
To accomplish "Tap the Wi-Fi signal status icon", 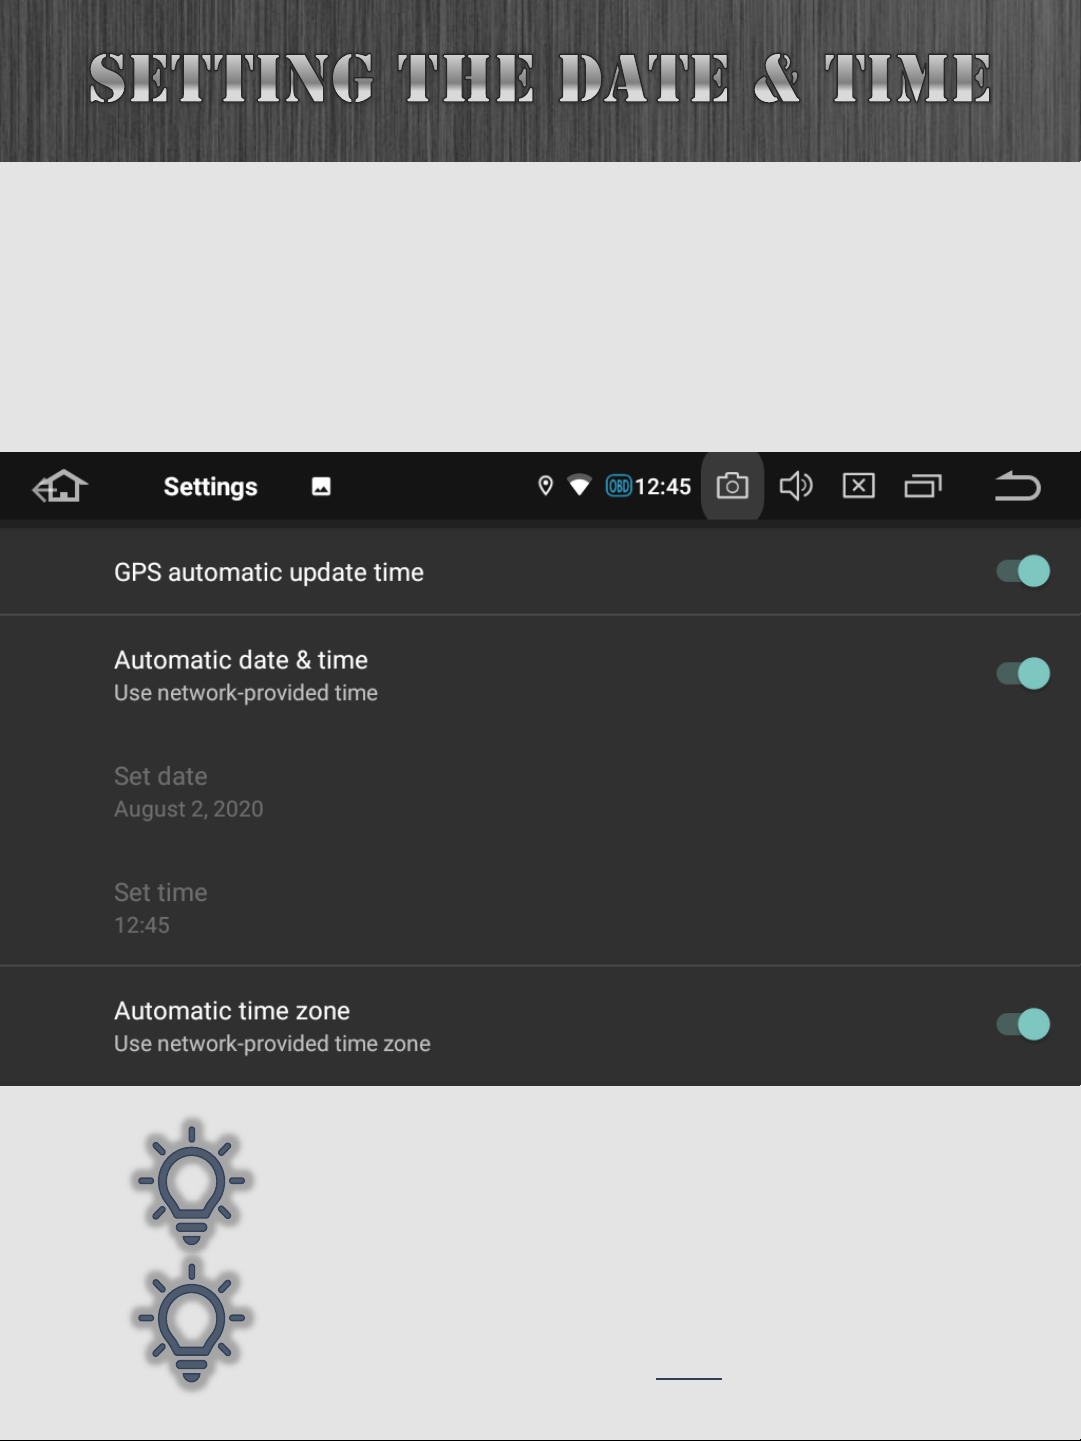I will pos(579,486).
